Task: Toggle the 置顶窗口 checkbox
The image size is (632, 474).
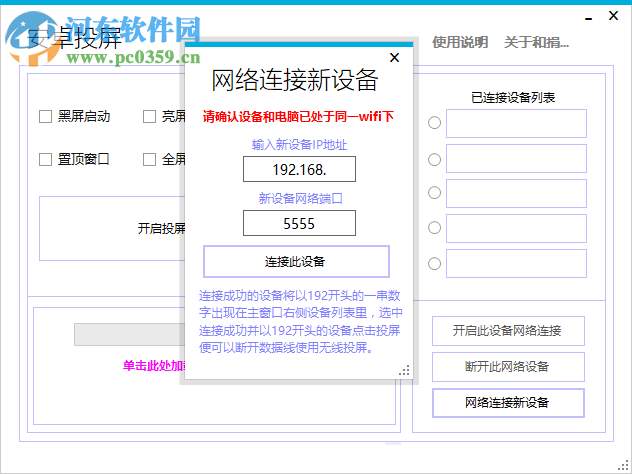Action: point(45,160)
